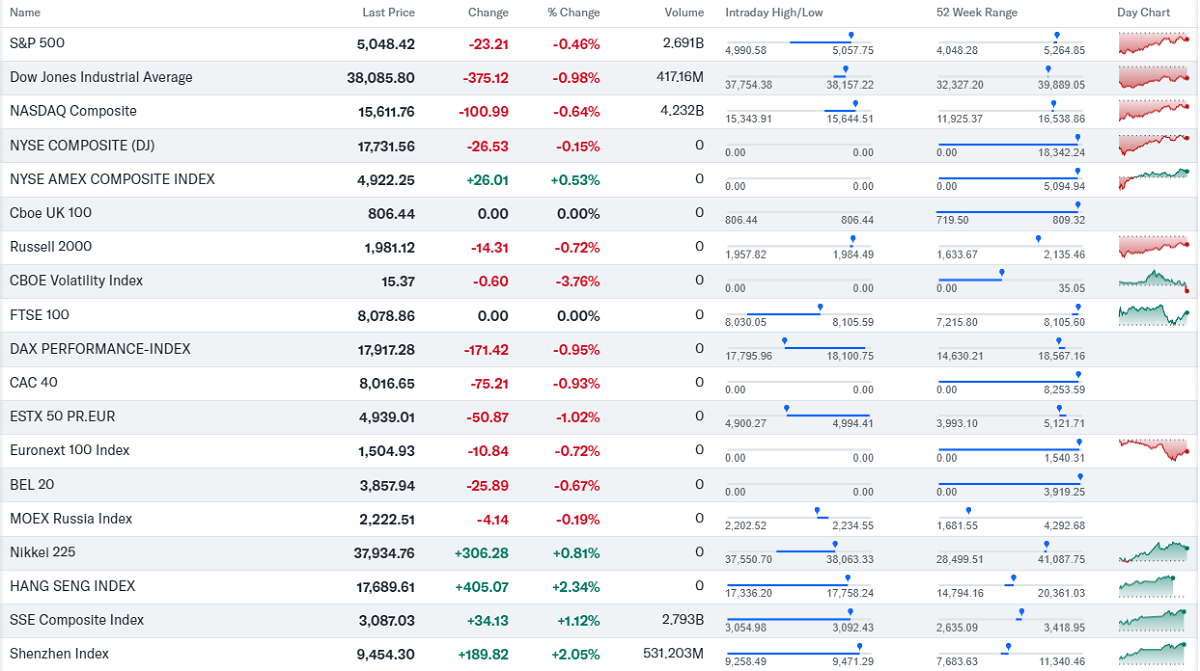The image size is (1200, 671).
Task: Open the Shenzhen Index link
Action: point(59,654)
